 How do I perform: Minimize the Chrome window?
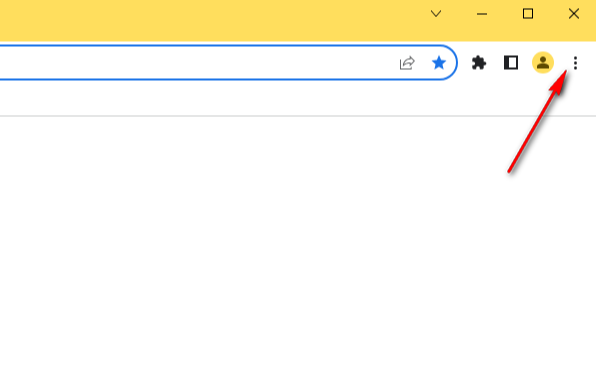[x=482, y=14]
